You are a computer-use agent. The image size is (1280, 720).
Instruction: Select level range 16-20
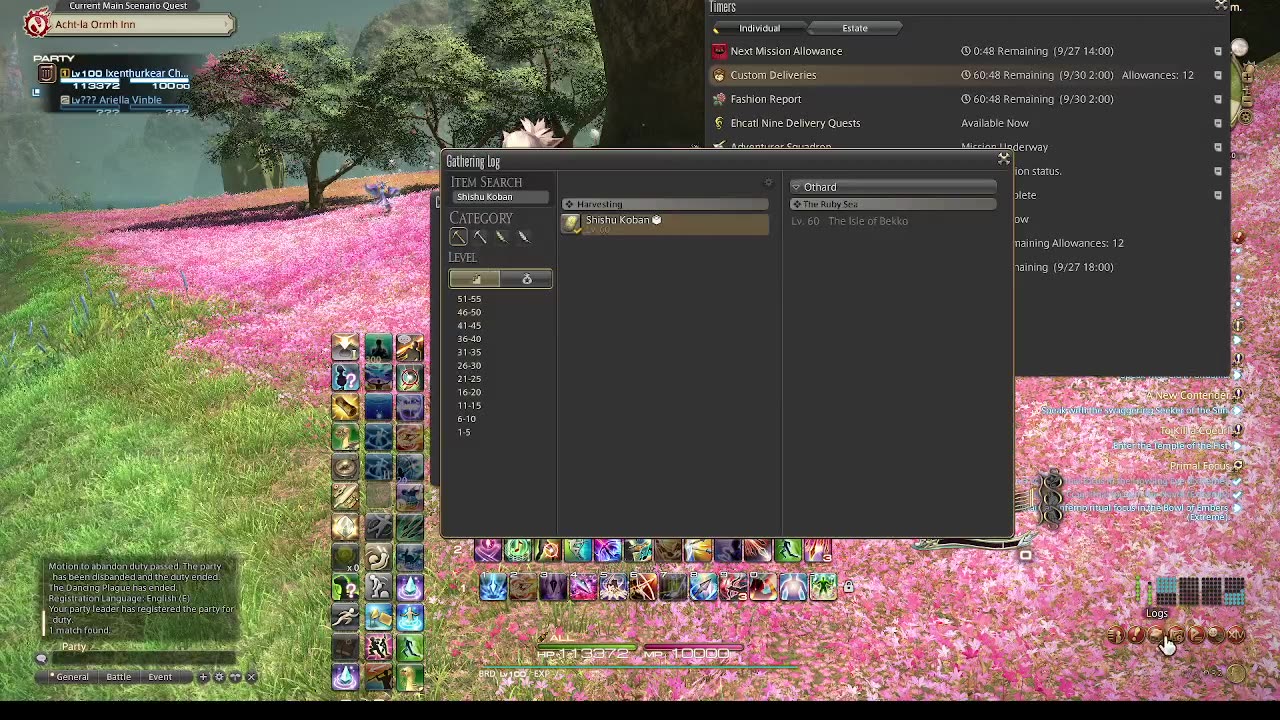coord(469,392)
